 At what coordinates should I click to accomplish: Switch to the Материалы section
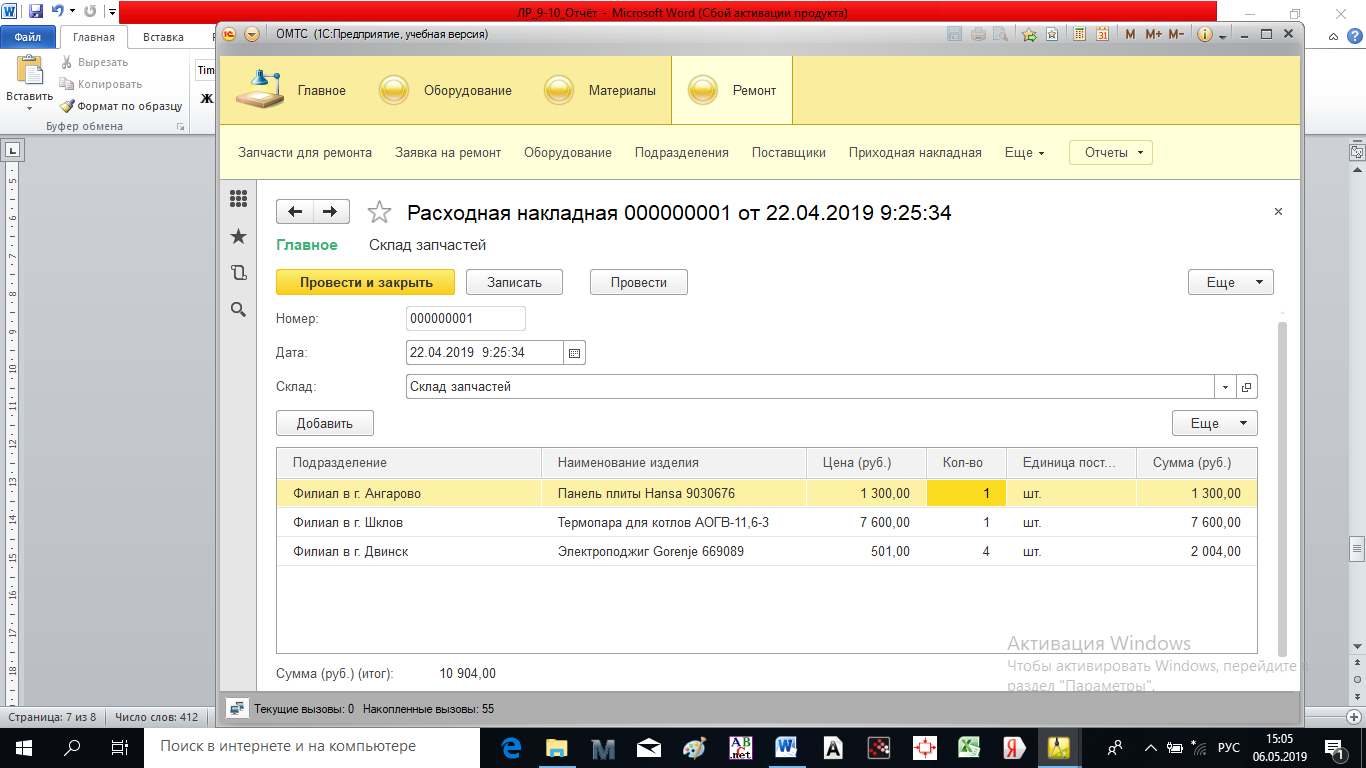click(x=600, y=91)
